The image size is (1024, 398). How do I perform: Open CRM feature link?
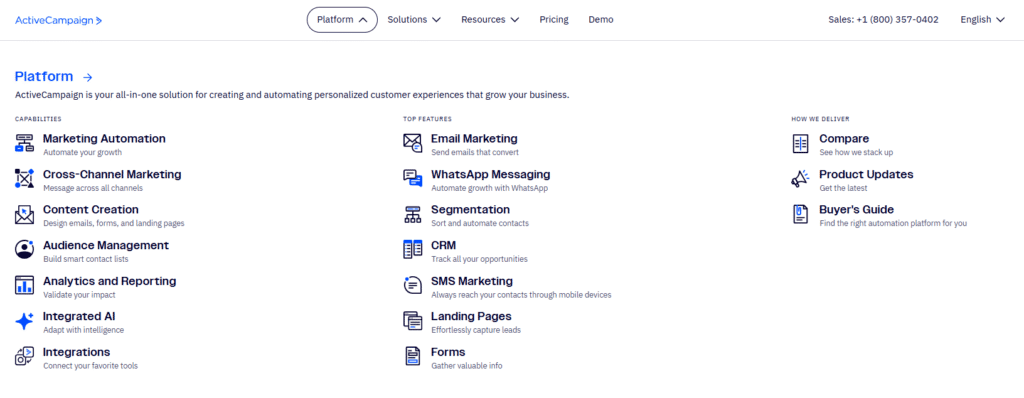pos(443,245)
